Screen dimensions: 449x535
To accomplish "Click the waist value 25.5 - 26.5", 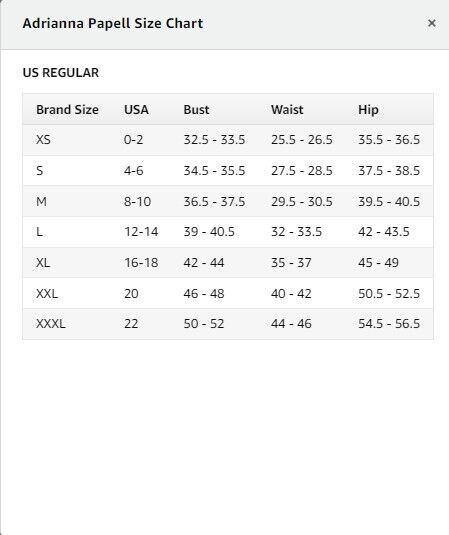I will point(302,140).
